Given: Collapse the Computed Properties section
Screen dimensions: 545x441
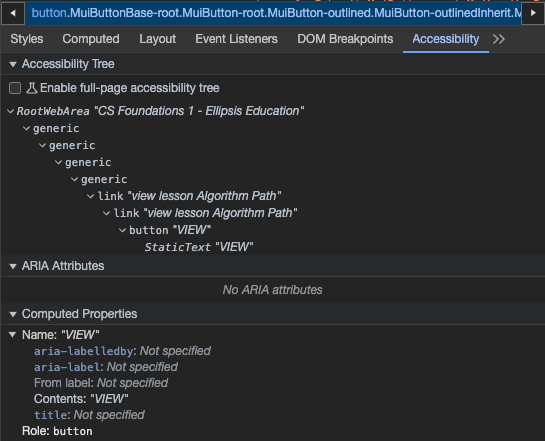Looking at the screenshot, I should [13, 315].
